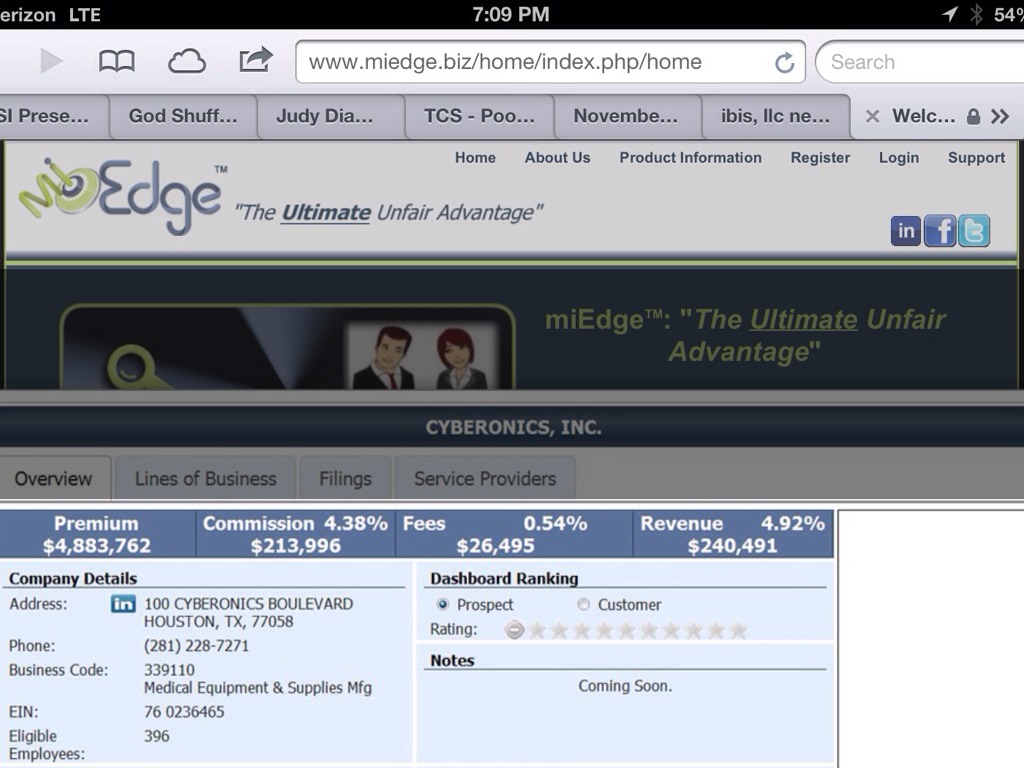Show more tabs with double chevron
This screenshot has width=1024, height=768.
pos(999,116)
